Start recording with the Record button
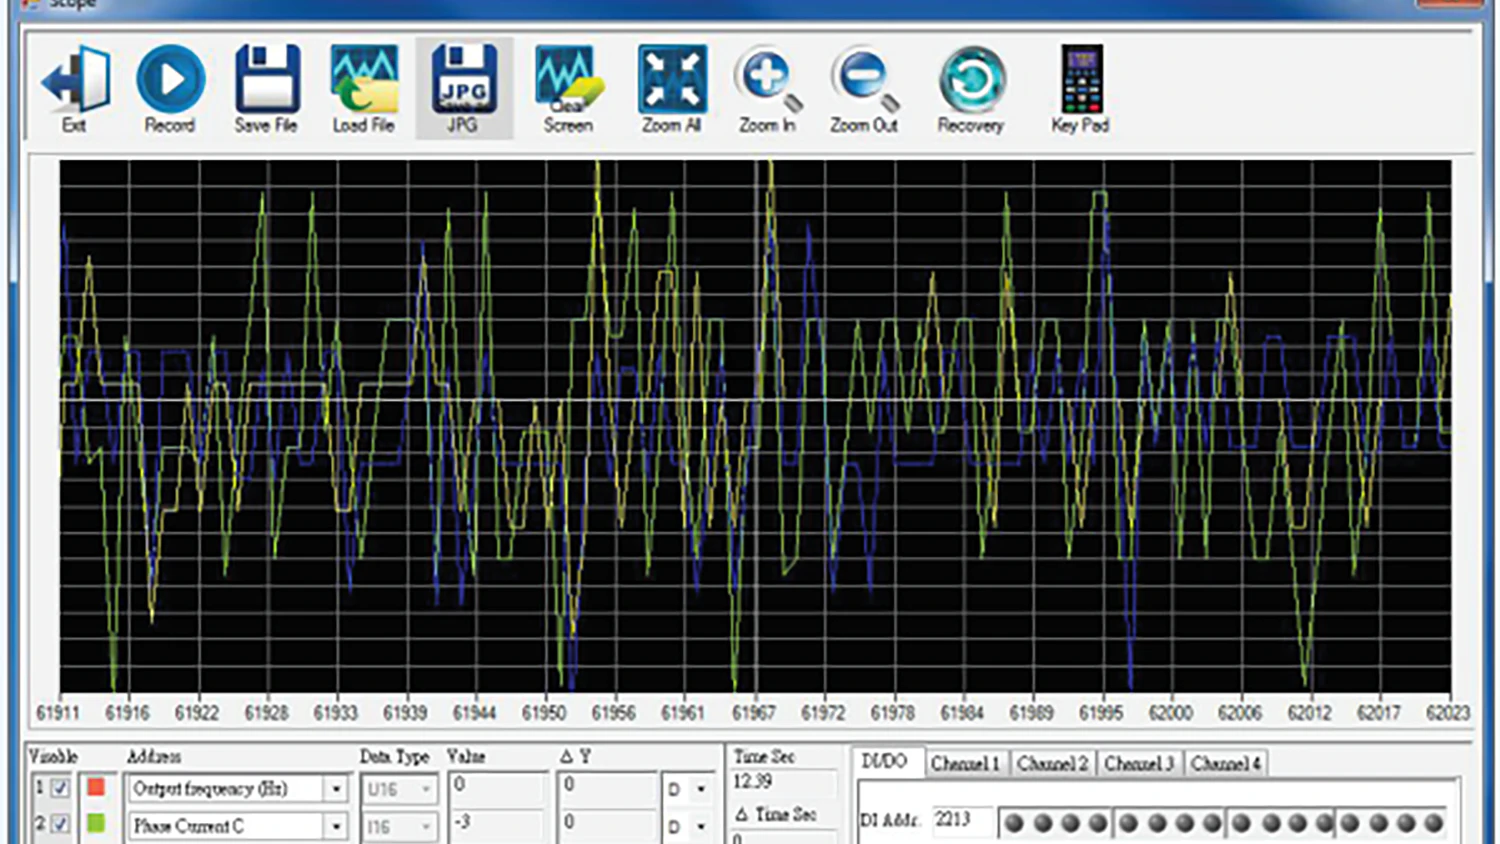 (x=170, y=78)
